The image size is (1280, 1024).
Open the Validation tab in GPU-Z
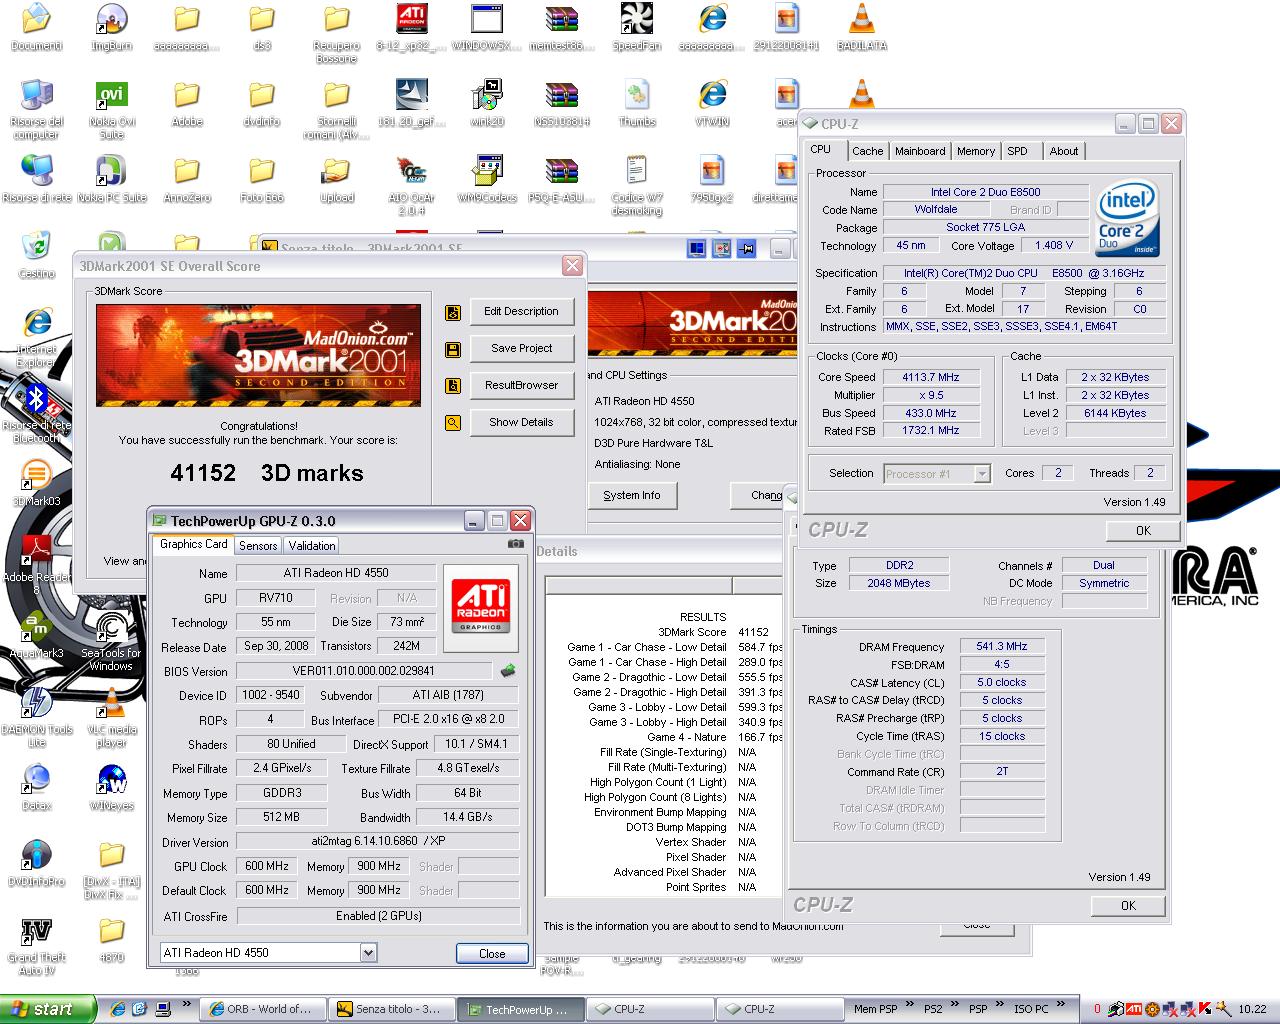[312, 546]
